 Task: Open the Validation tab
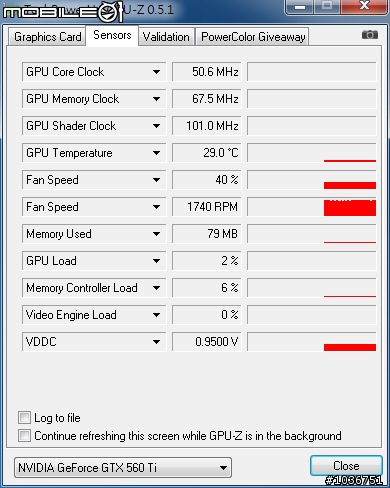coord(166,37)
